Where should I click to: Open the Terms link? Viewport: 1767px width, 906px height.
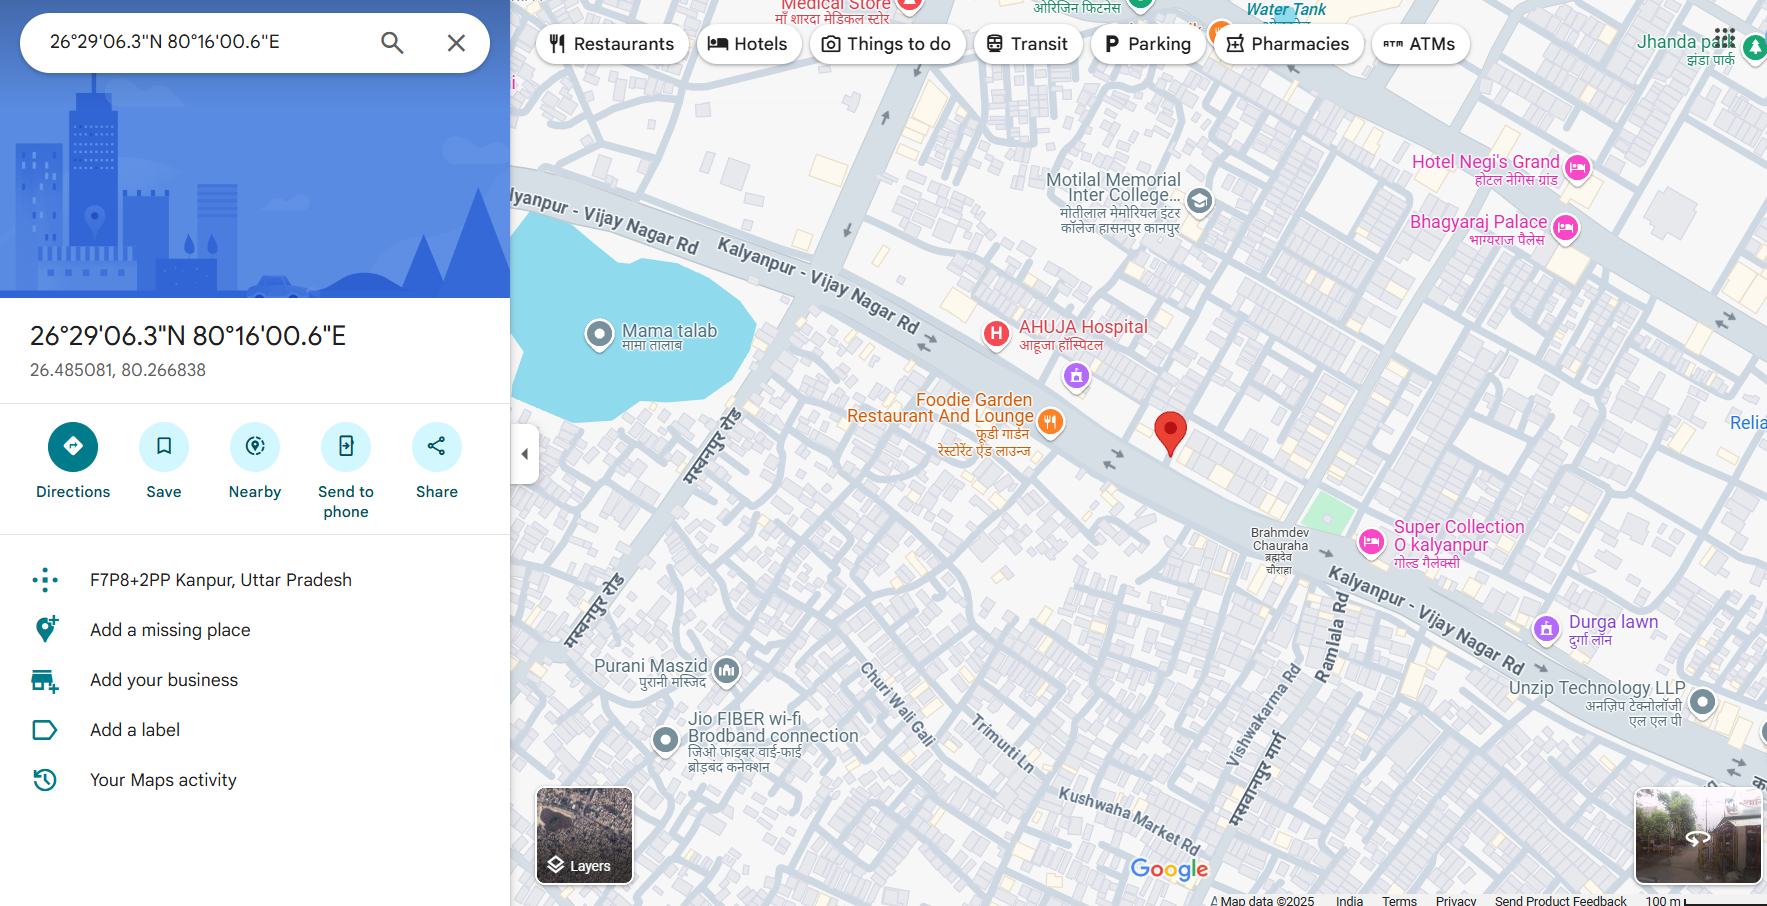pos(1399,900)
